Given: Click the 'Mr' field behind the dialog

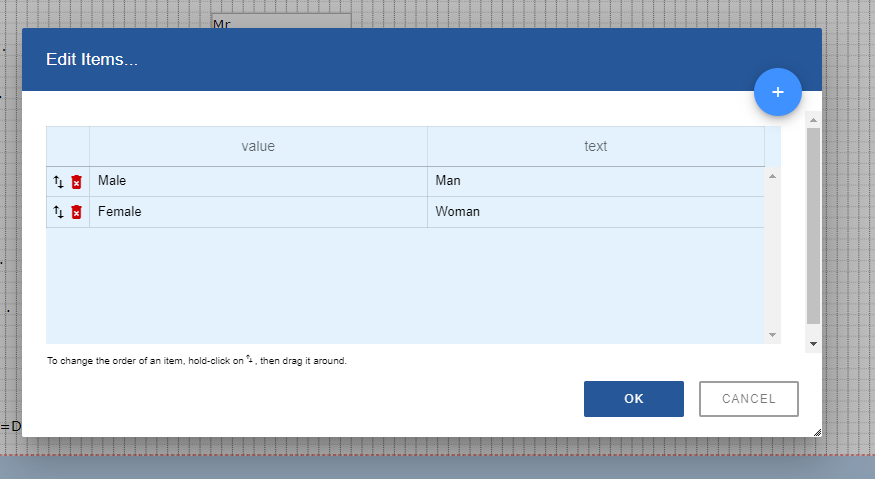Looking at the screenshot, I should 280,21.
